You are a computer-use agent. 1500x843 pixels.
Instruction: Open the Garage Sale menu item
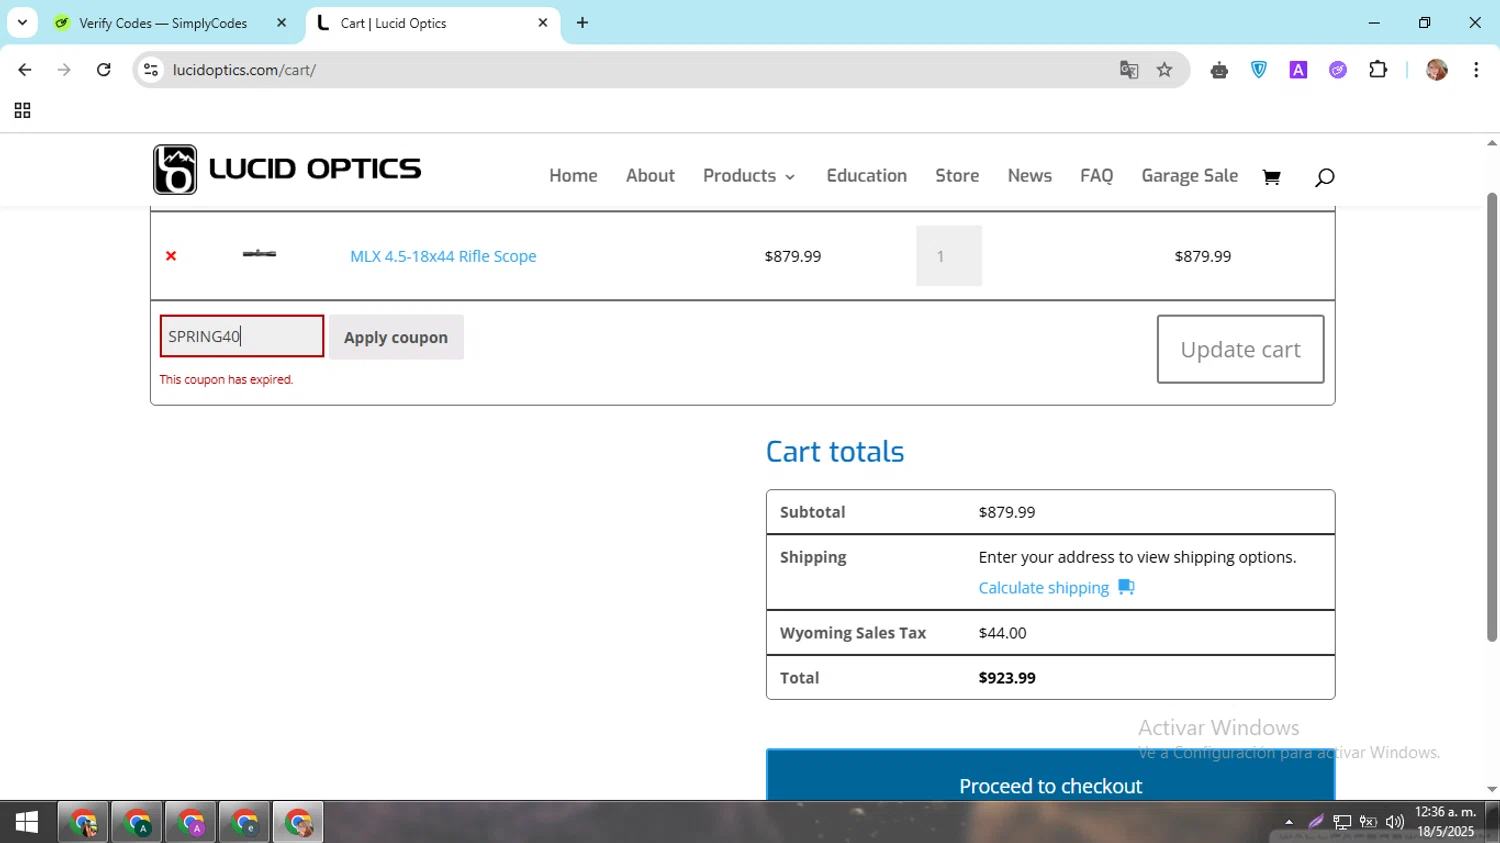(1190, 176)
